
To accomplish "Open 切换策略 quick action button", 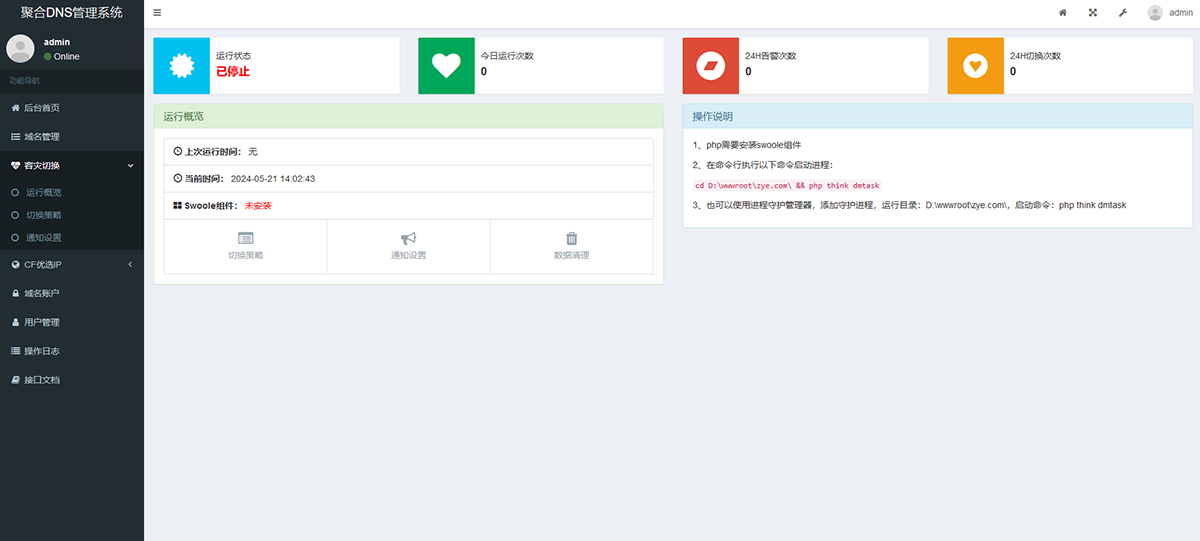I will [x=245, y=246].
